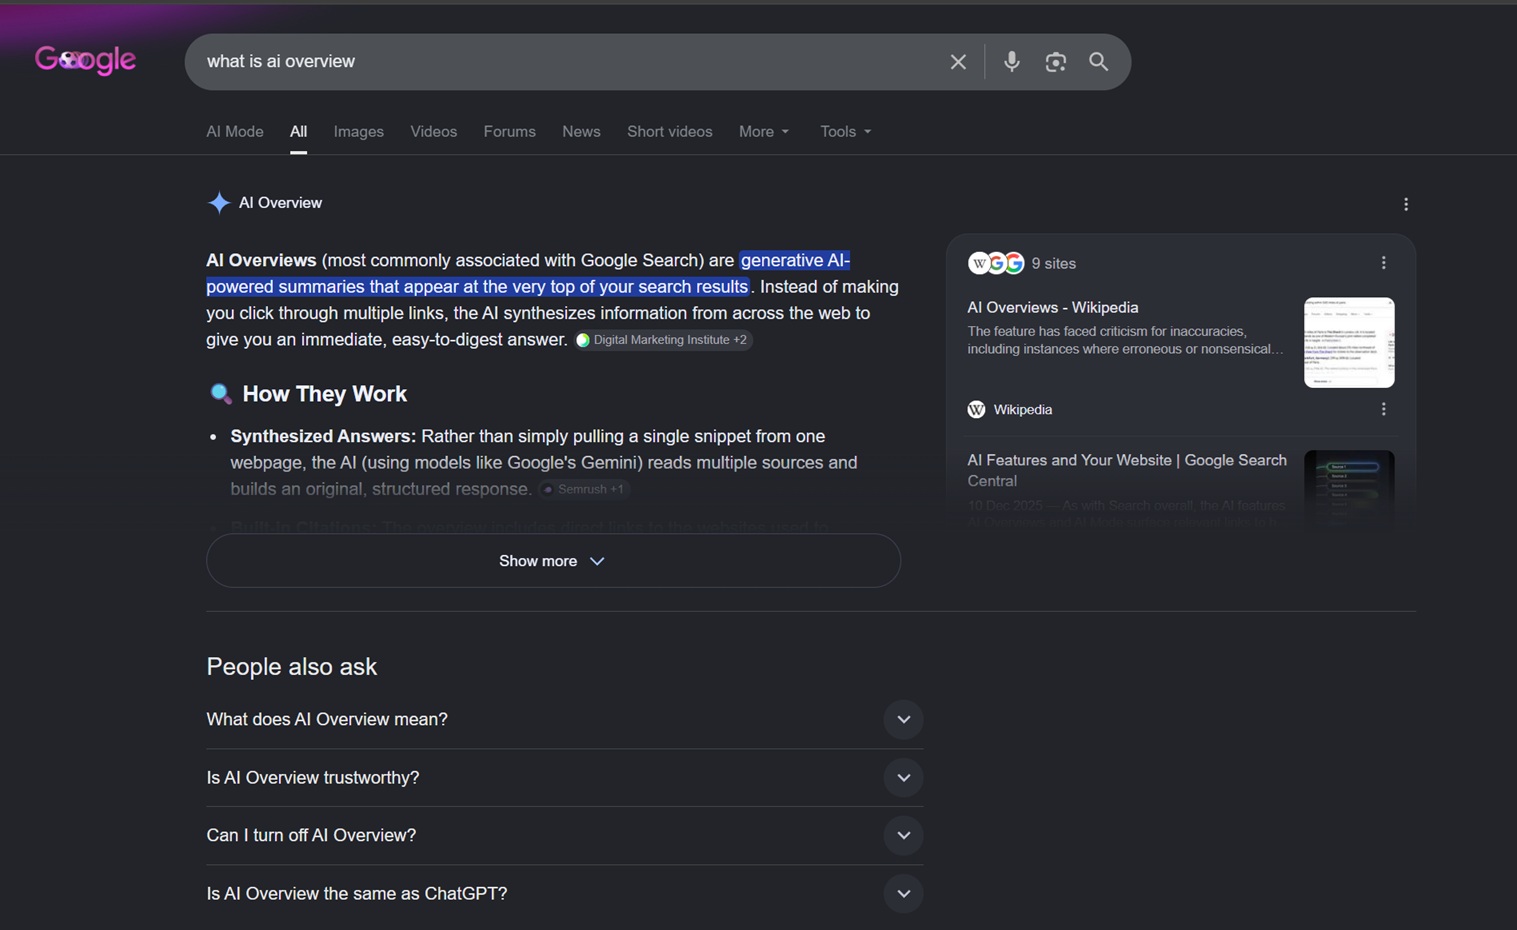This screenshot has width=1517, height=930.
Task: Open Digital Marketing Institute +2 source chip
Action: [x=663, y=340]
